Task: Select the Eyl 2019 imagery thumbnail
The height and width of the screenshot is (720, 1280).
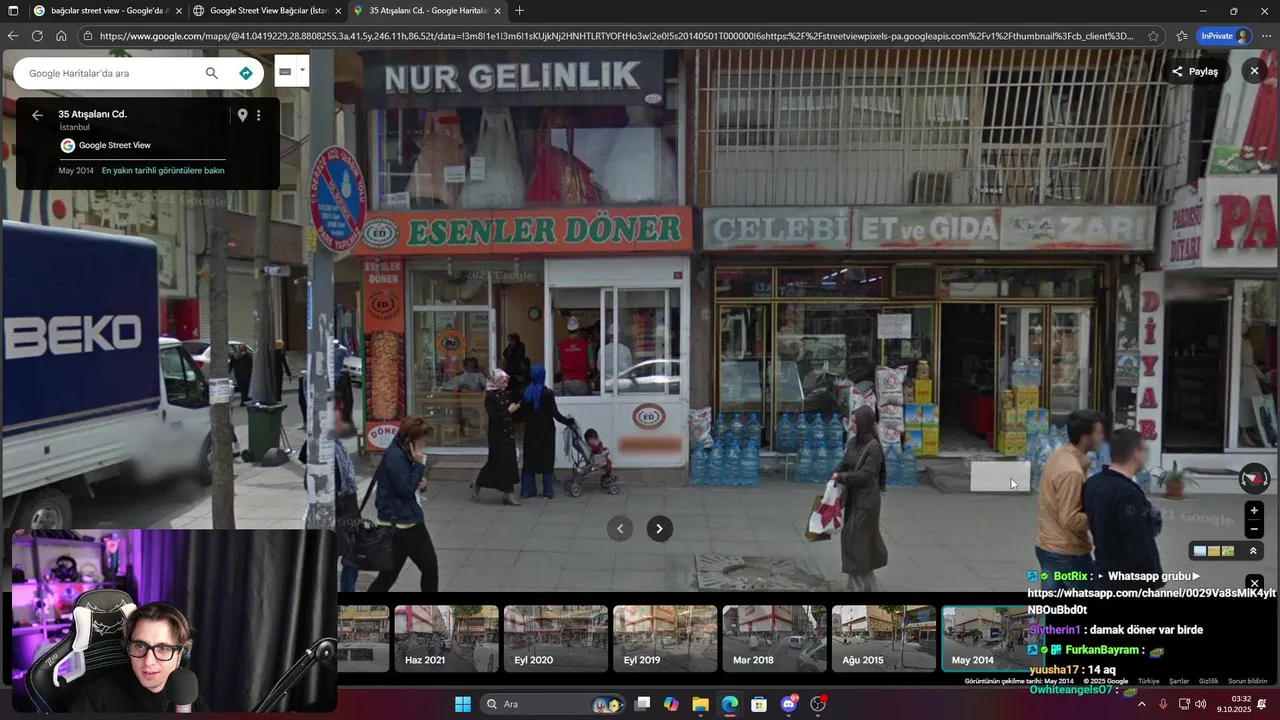Action: pos(665,638)
